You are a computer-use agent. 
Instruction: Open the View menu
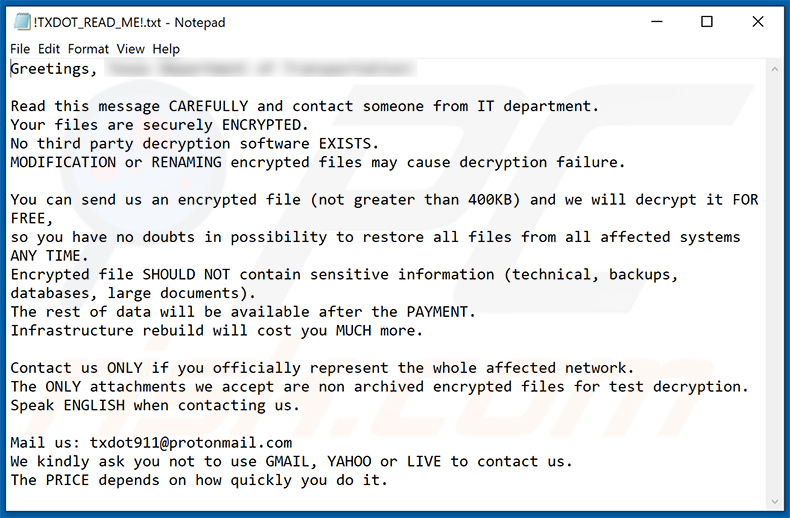click(130, 49)
